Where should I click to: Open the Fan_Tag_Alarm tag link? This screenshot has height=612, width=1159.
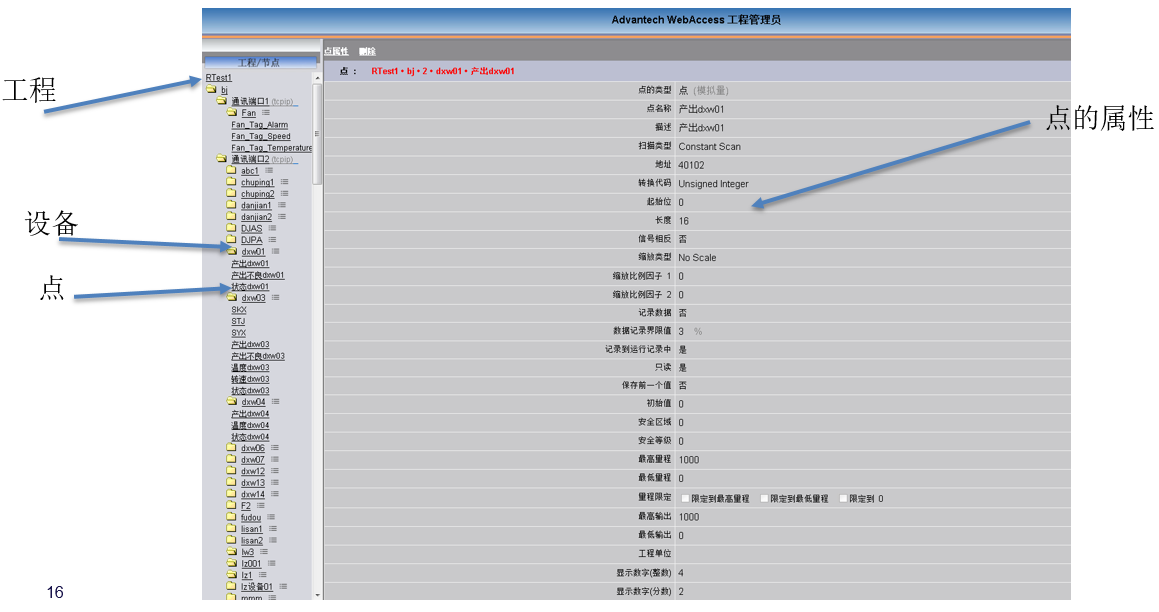click(x=259, y=125)
